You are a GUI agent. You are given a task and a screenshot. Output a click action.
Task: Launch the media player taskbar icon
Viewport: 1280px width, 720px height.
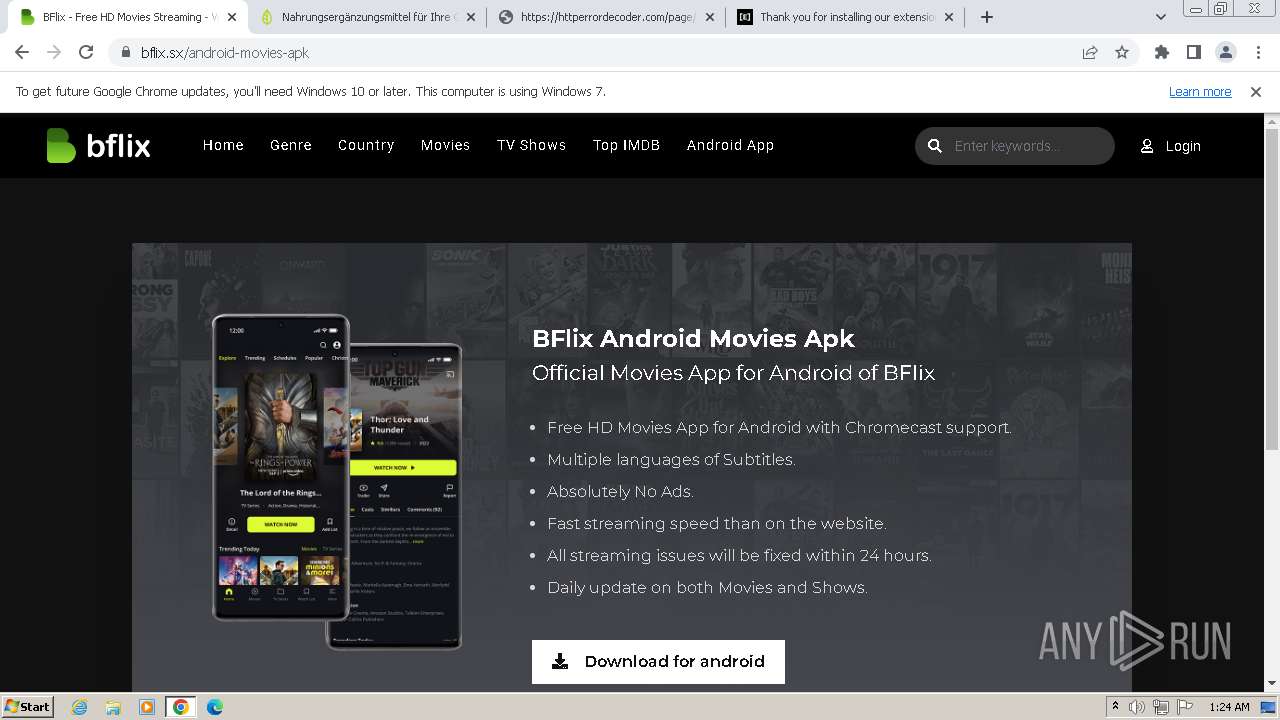pos(146,707)
